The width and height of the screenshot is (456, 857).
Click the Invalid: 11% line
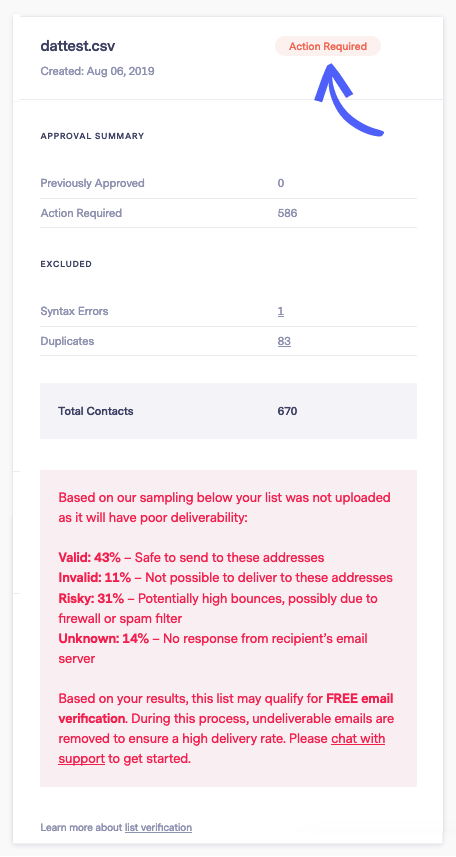(x=225, y=578)
